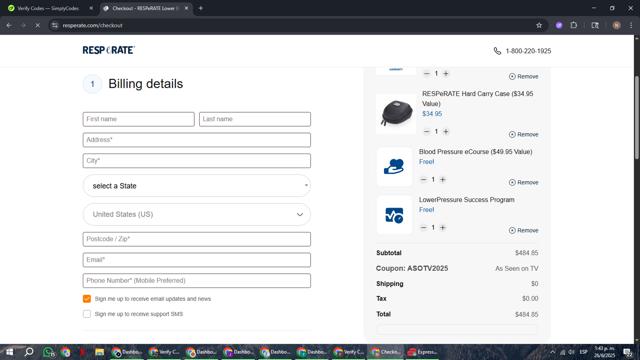
Task: Click the Postcode / Zip field
Action: [197, 239]
